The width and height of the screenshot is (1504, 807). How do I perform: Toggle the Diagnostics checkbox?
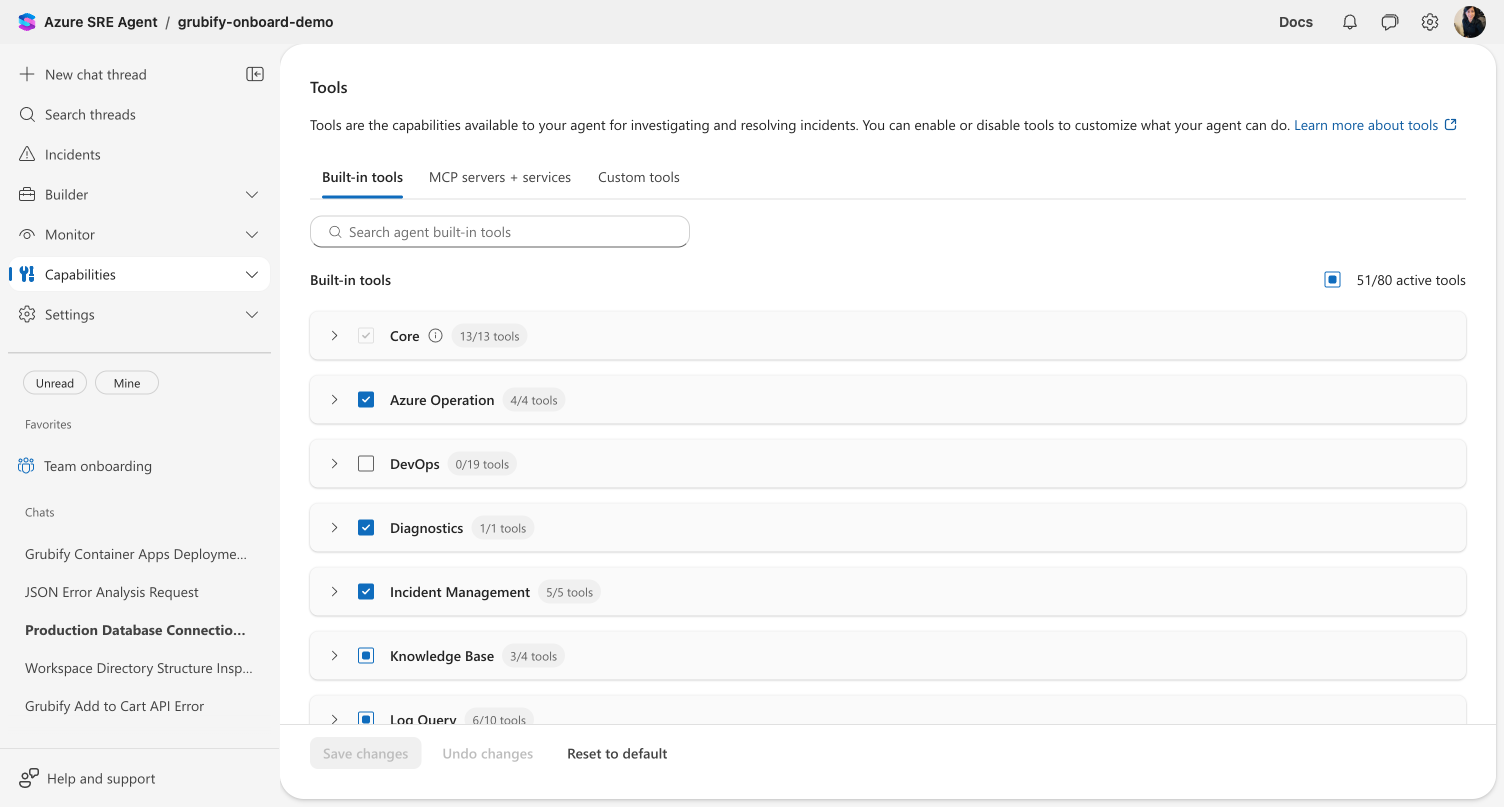click(366, 528)
